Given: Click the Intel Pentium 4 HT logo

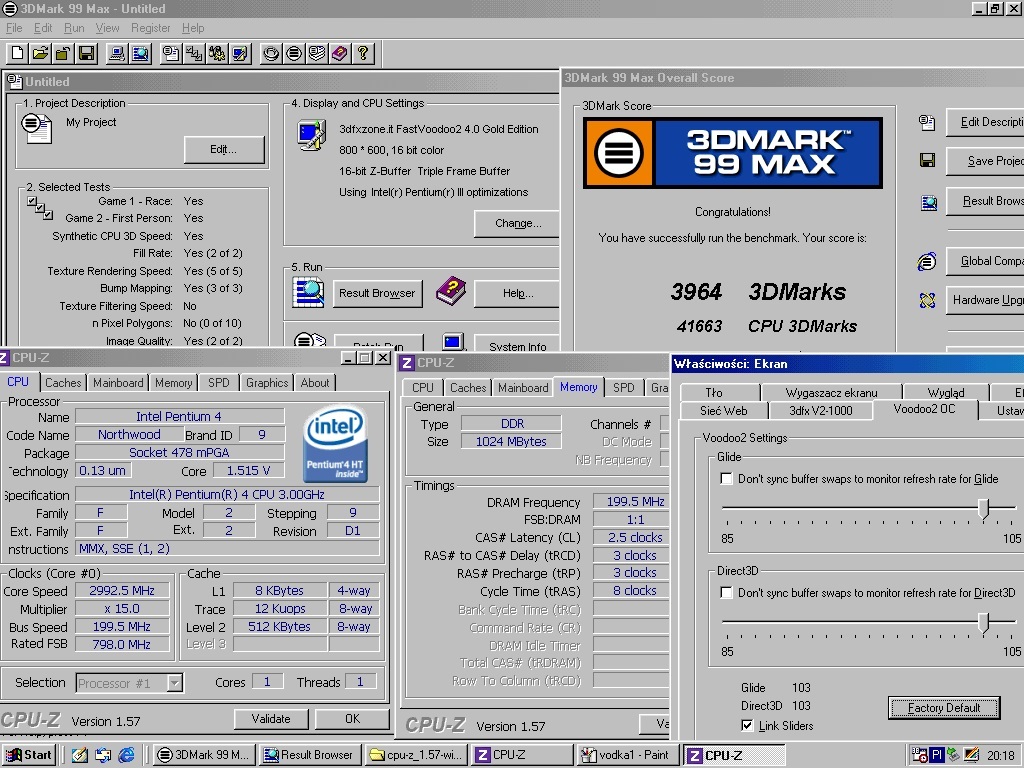Looking at the screenshot, I should [x=335, y=444].
